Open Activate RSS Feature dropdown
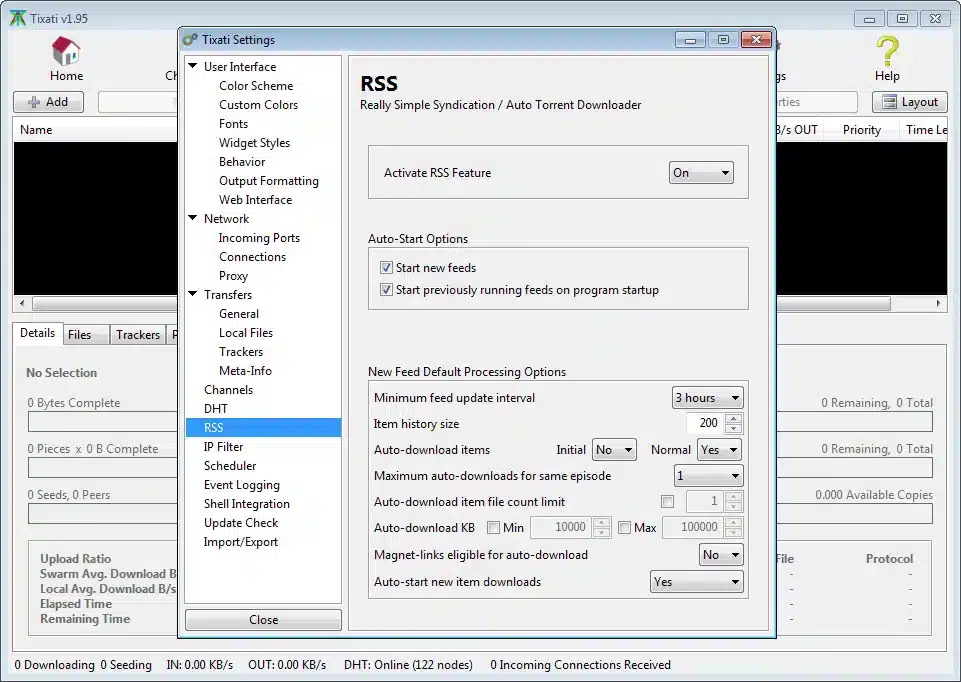Screen dimensions: 961x682 (701, 173)
